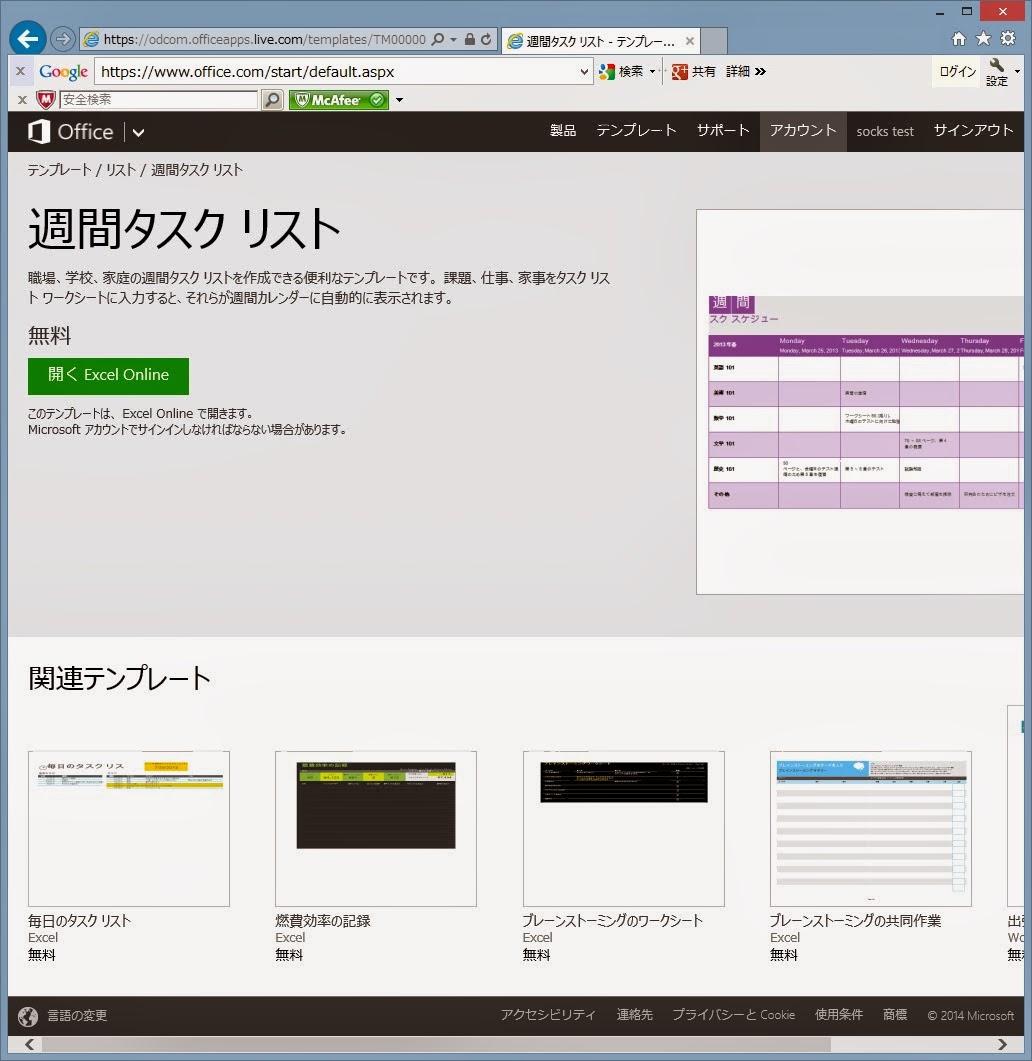Close the Google toolbar with its X
Viewport: 1032px width, 1061px height.
[x=20, y=71]
